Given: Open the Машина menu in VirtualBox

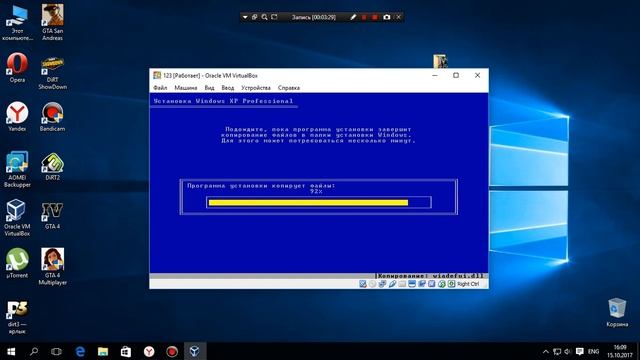Looking at the screenshot, I should click(x=186, y=88).
